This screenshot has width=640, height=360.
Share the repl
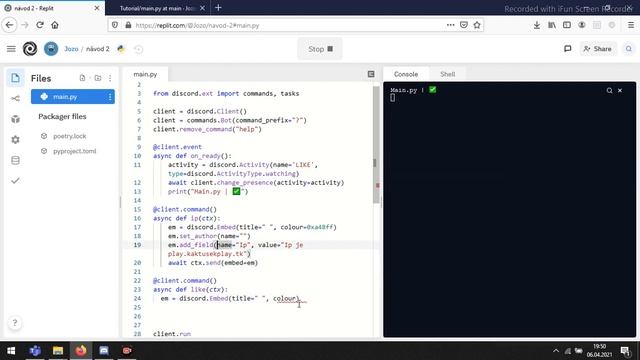(x=598, y=49)
